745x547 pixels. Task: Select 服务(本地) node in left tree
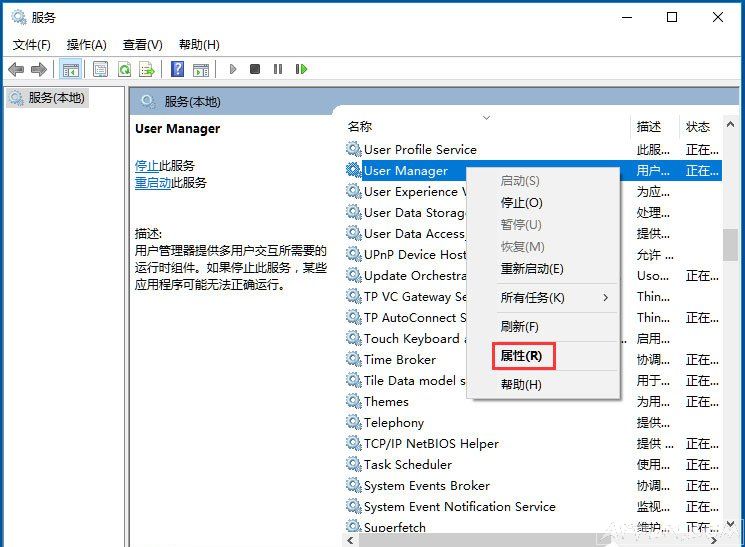tap(48, 98)
